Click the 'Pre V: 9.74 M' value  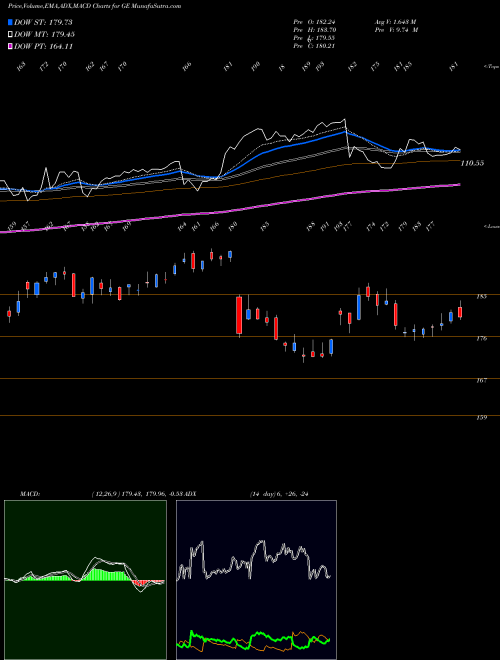[x=396, y=30]
